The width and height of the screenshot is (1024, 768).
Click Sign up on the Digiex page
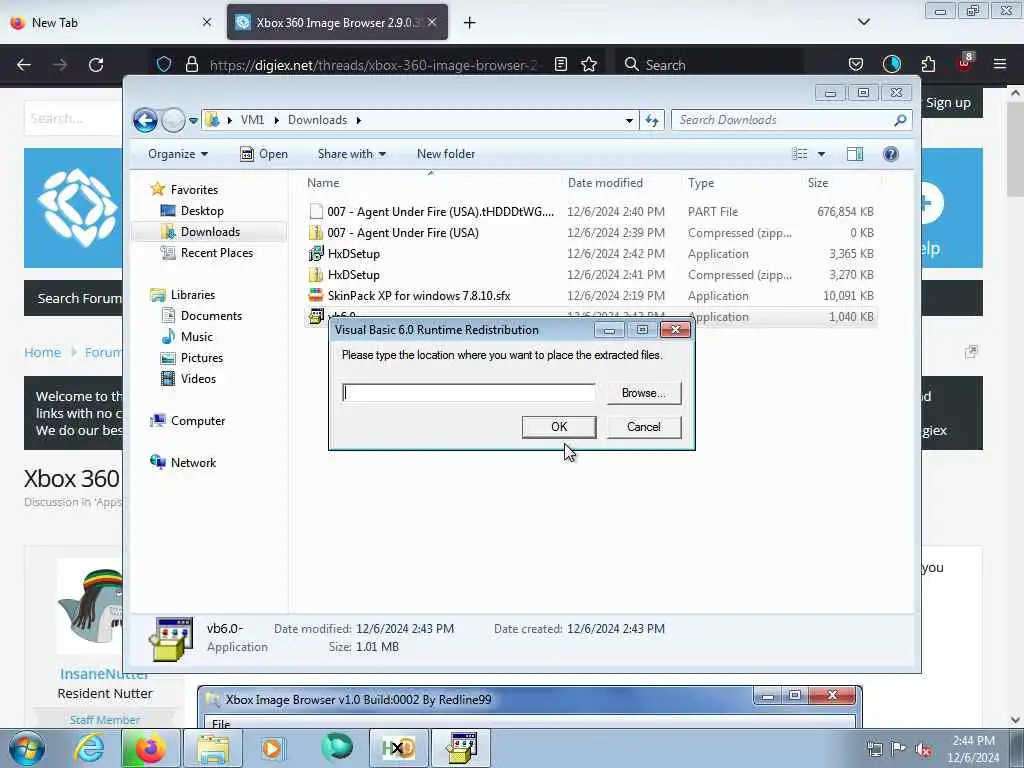[948, 103]
